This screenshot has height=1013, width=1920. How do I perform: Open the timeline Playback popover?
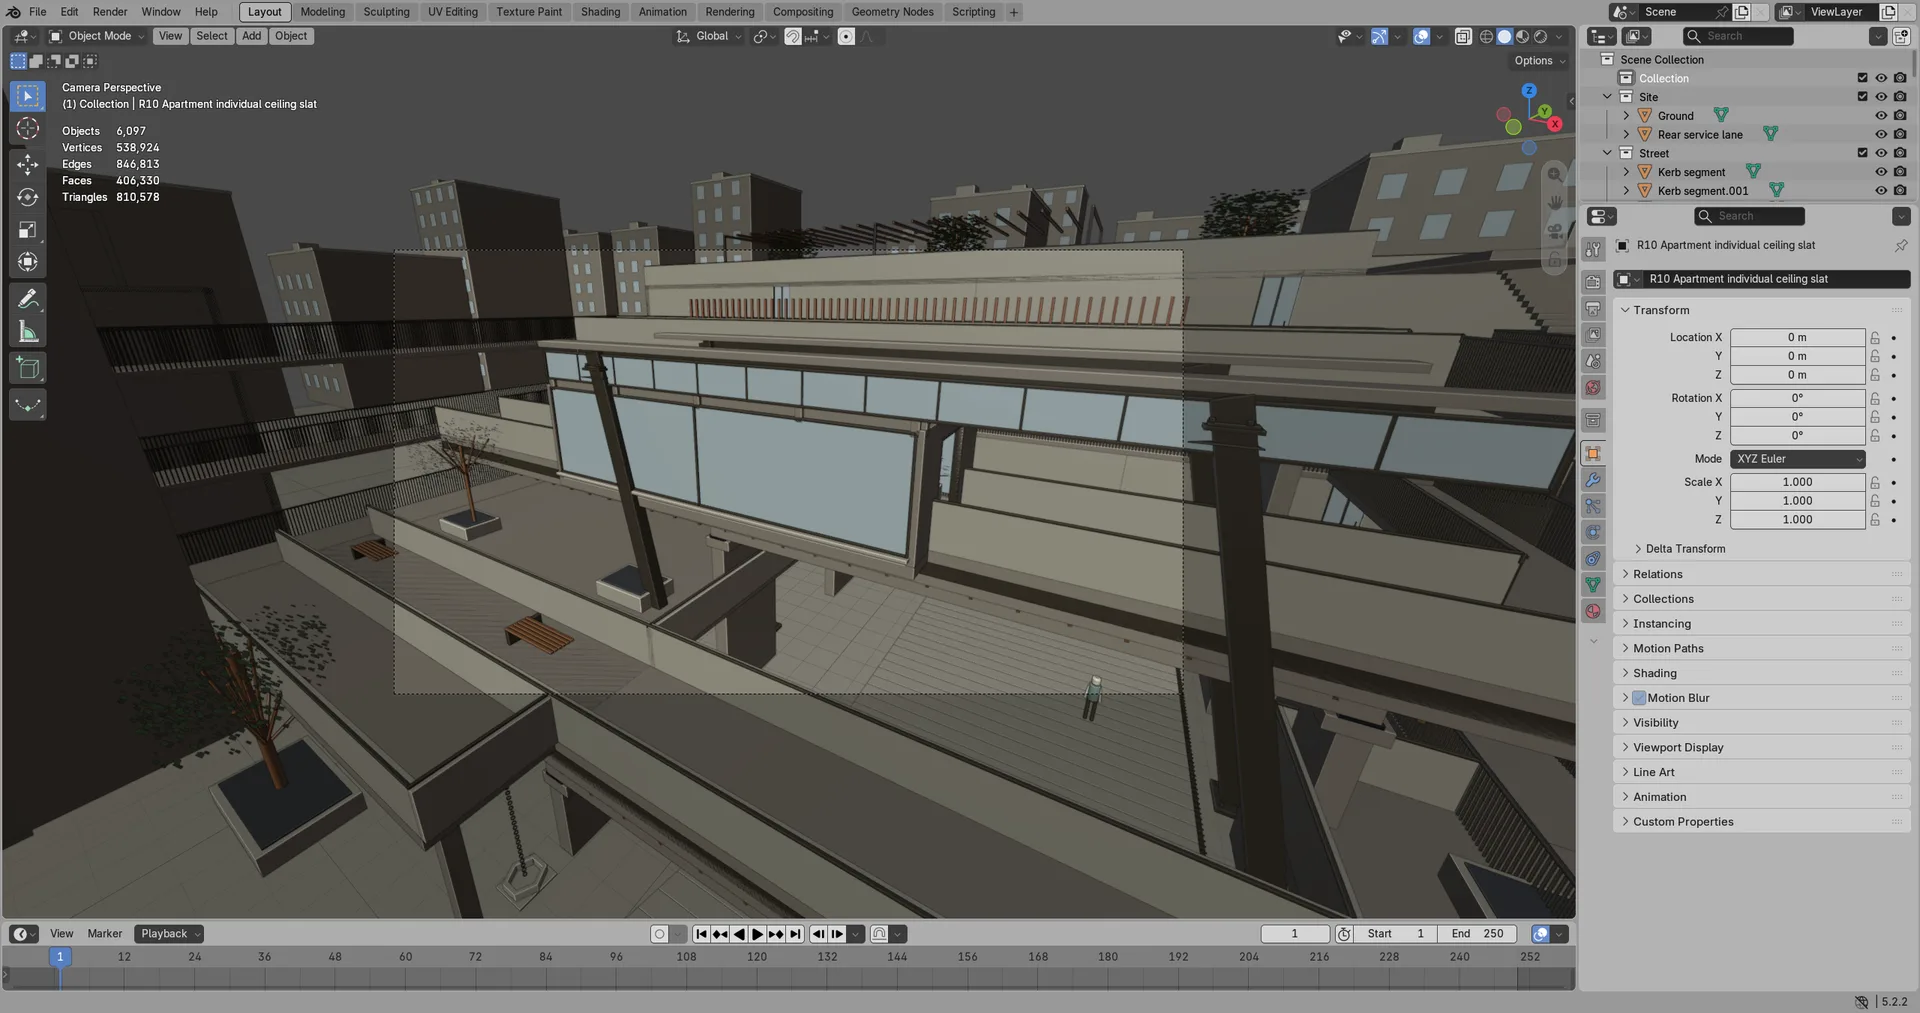169,934
